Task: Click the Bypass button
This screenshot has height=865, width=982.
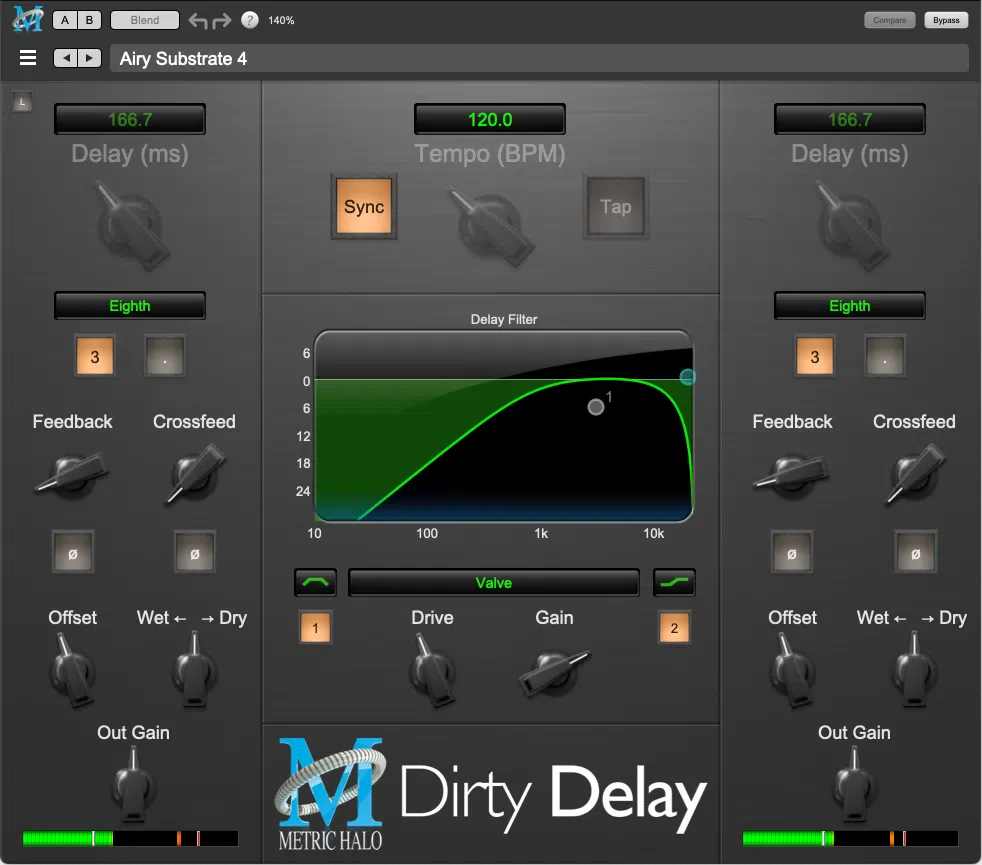Action: [x=946, y=20]
